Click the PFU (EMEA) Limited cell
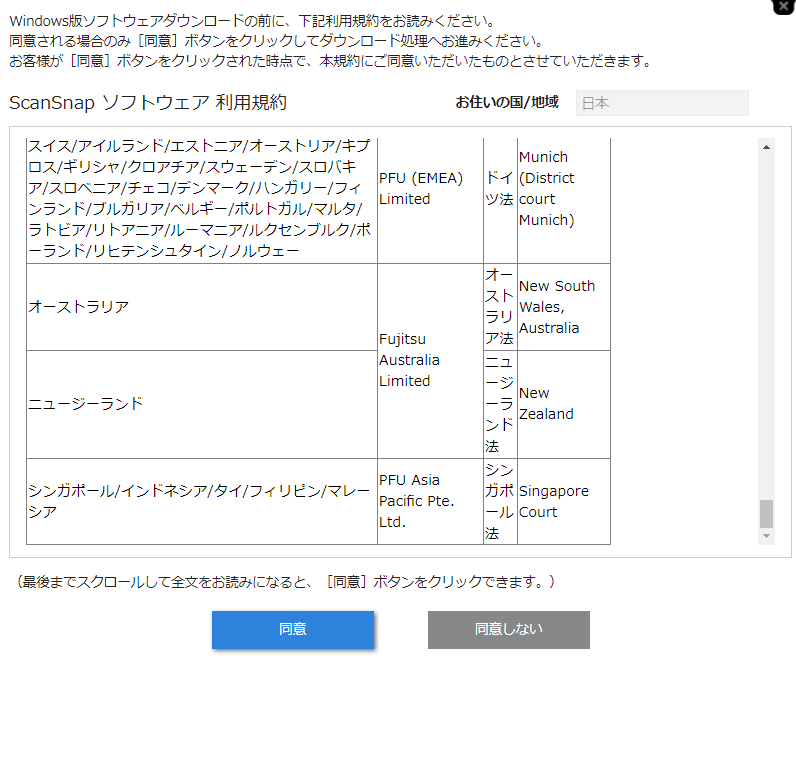The image size is (796, 776). point(430,200)
